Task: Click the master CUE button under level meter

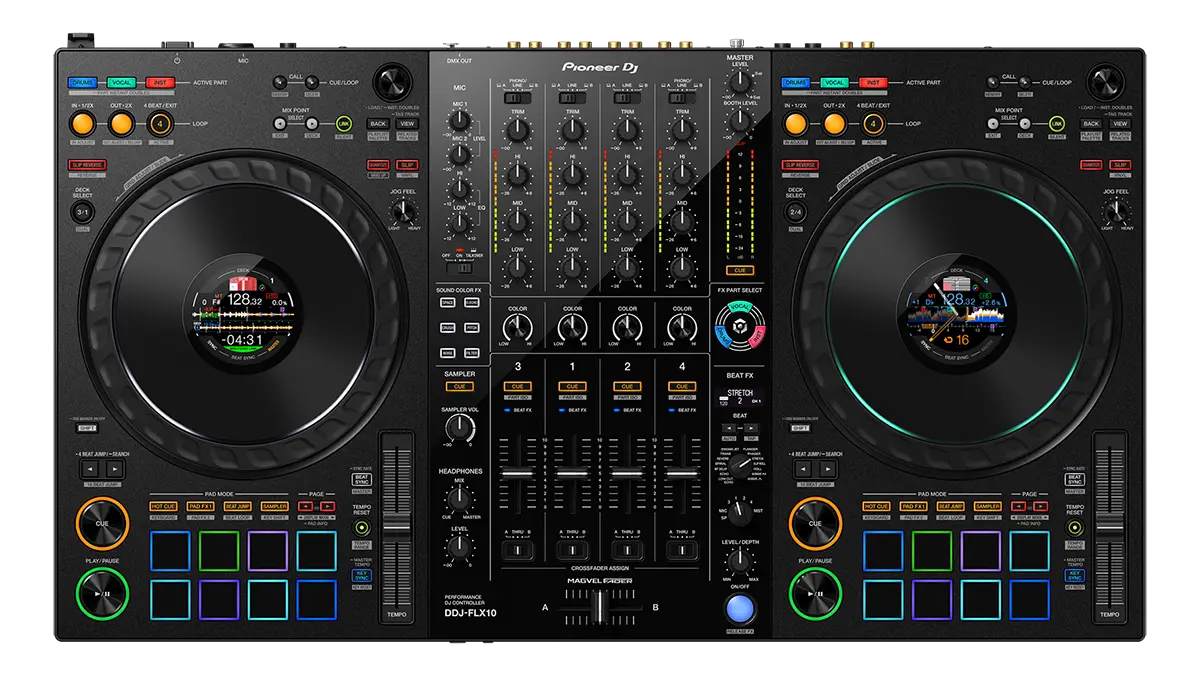Action: (x=740, y=270)
